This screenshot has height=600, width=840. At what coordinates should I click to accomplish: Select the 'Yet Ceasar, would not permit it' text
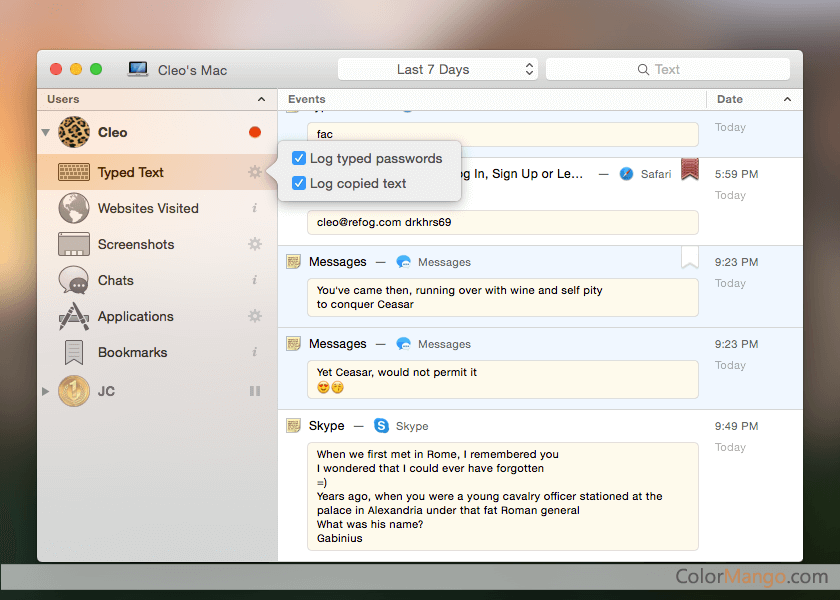(502, 379)
